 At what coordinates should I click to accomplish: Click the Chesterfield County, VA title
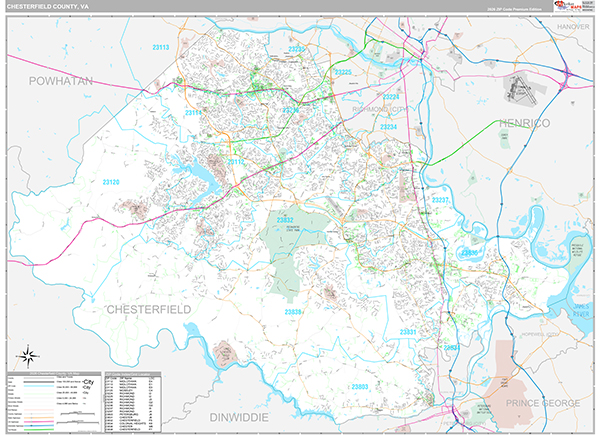tap(50, 7)
